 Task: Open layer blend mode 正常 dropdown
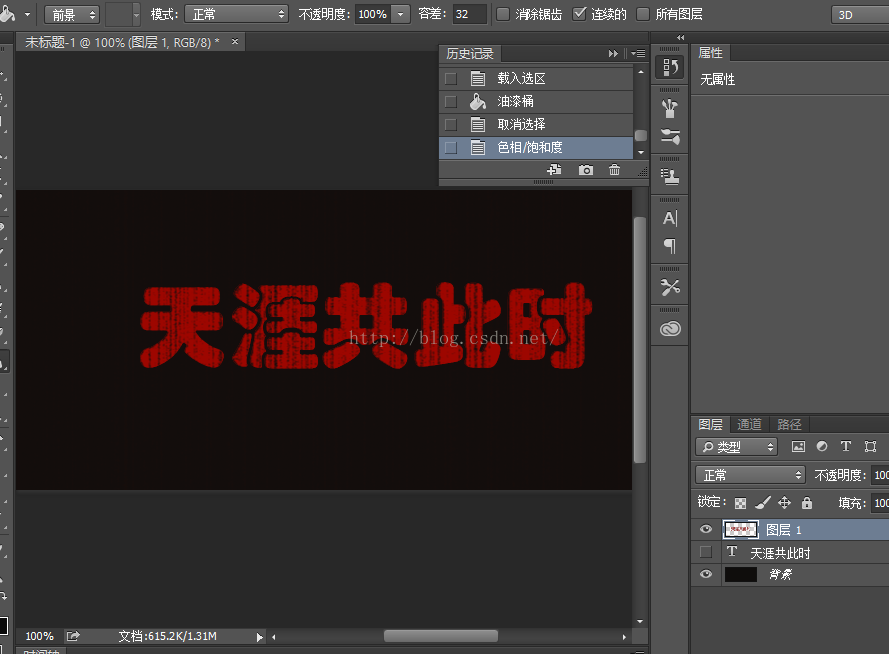[750, 475]
